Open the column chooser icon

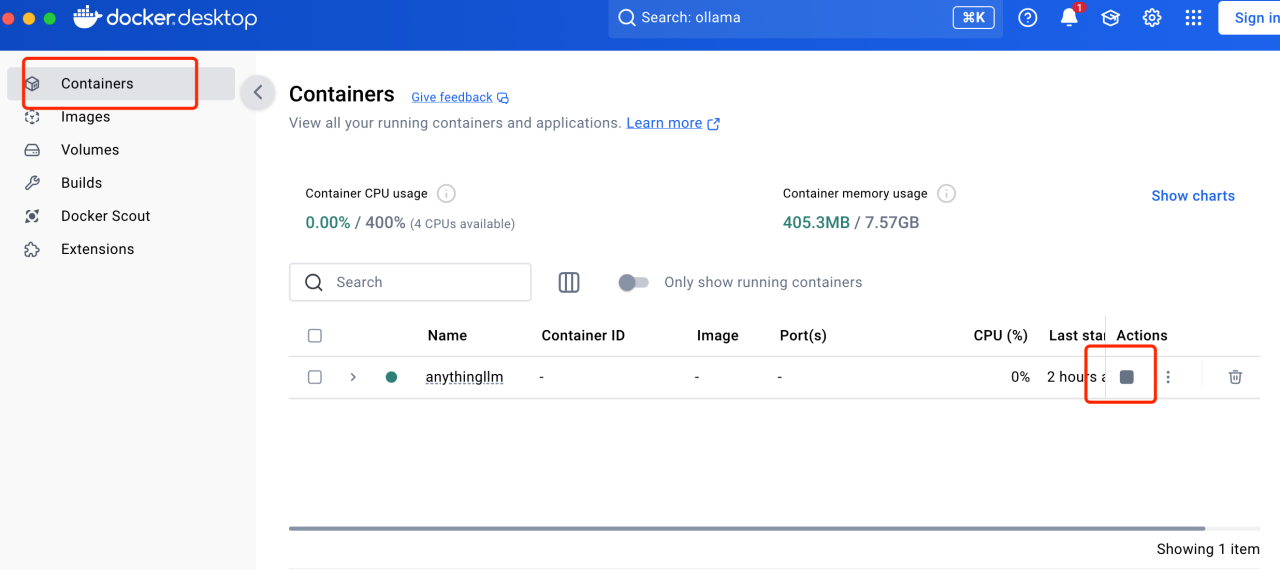[x=569, y=282]
